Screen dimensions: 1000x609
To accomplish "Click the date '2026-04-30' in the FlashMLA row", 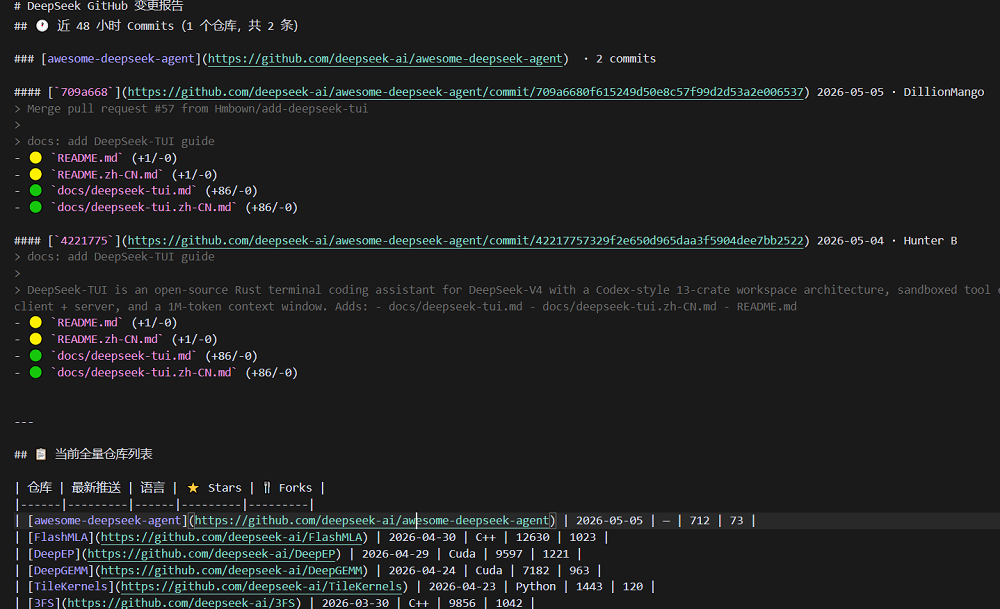I will coord(422,537).
